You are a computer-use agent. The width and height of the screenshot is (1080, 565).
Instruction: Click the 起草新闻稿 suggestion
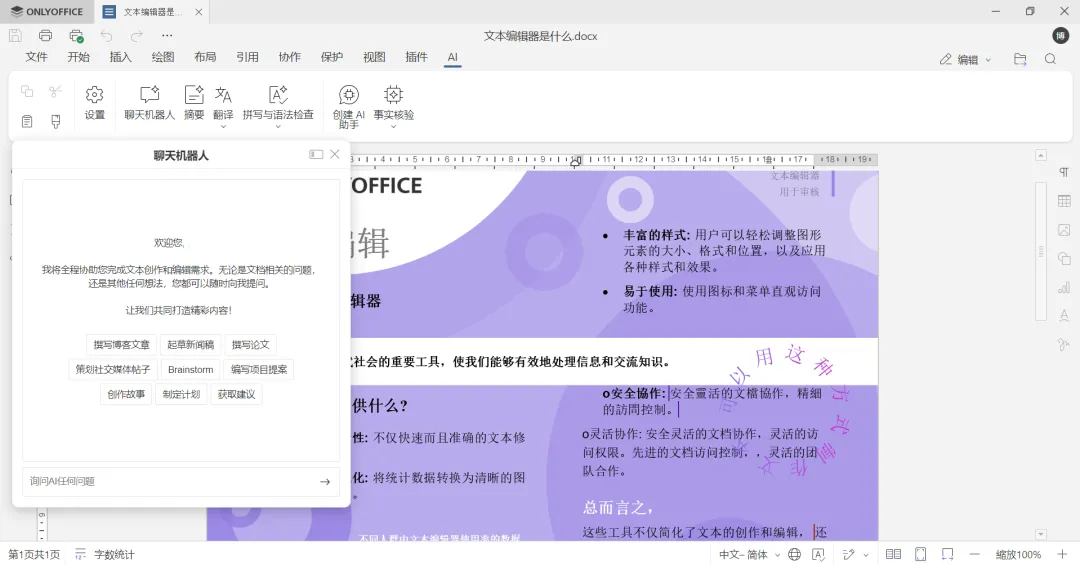coord(191,345)
